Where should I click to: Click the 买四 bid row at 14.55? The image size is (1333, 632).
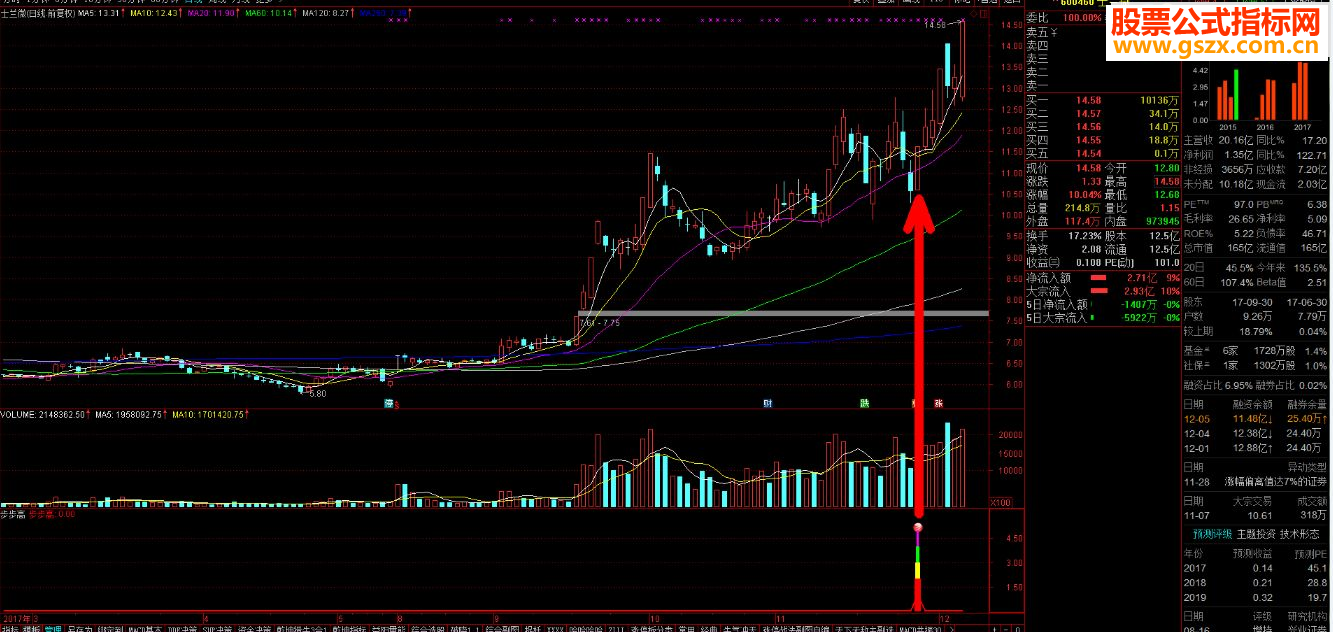(1103, 140)
